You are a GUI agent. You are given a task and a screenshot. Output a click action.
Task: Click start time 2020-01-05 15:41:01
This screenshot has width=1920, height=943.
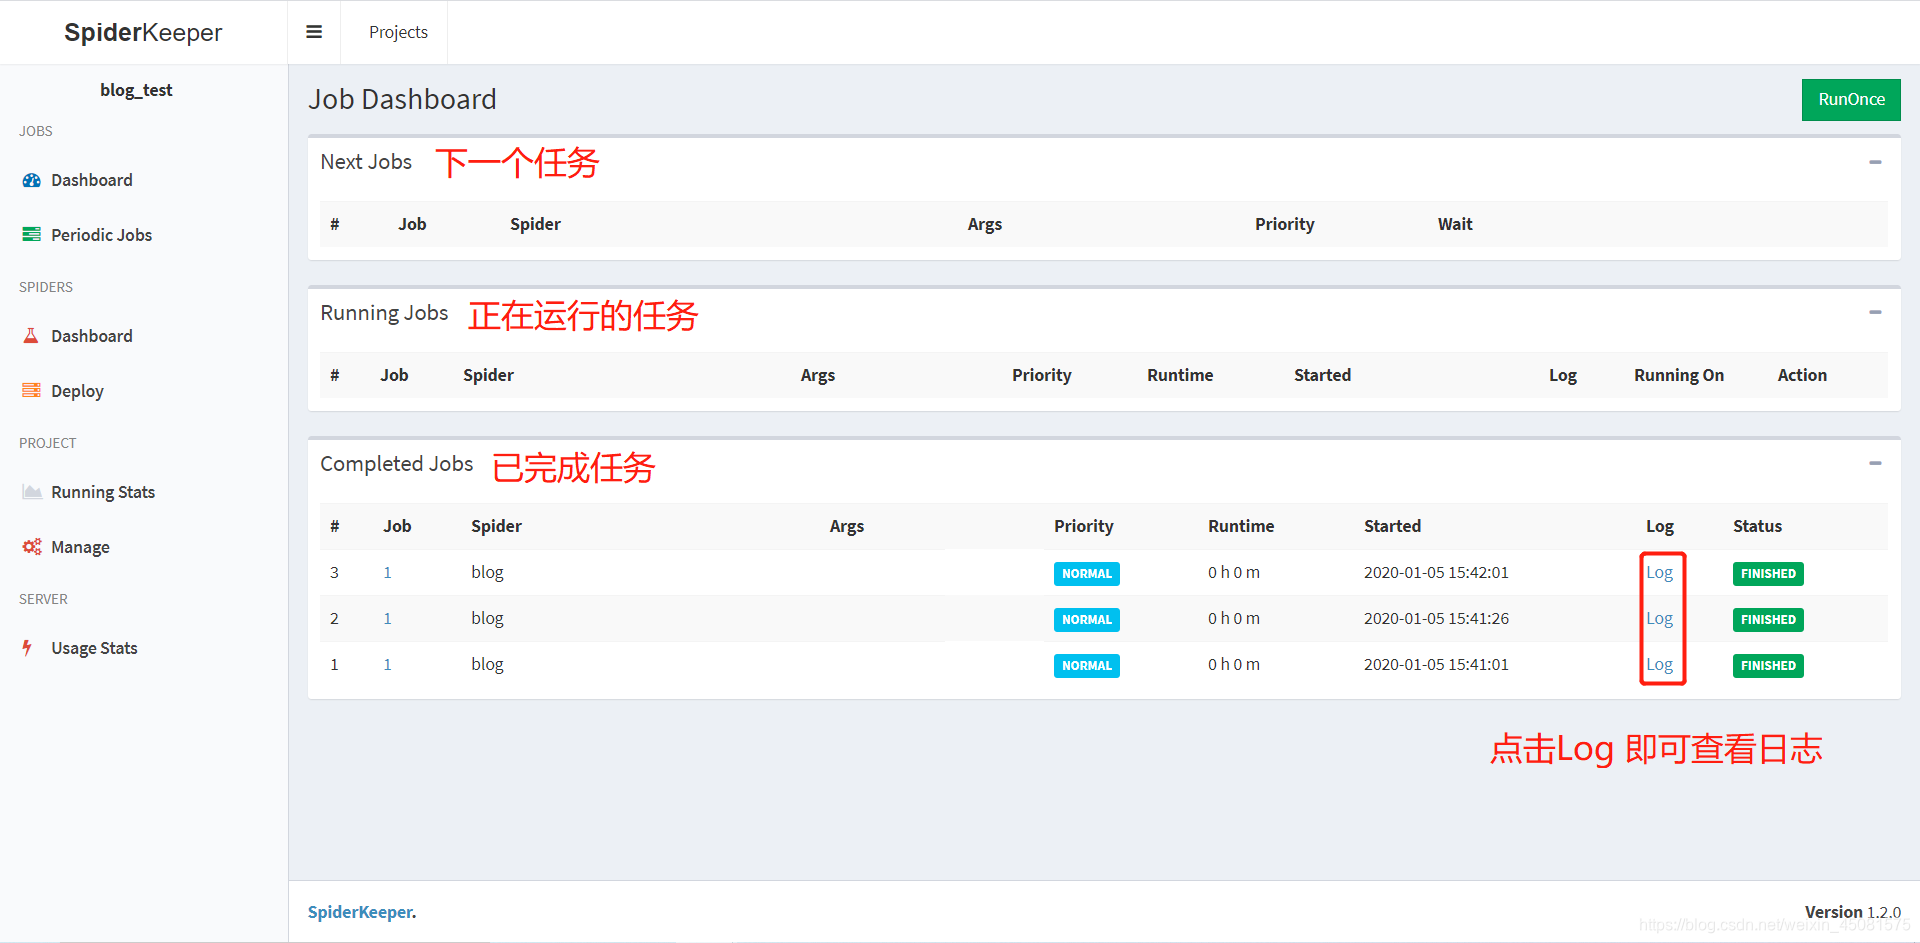[1436, 665]
